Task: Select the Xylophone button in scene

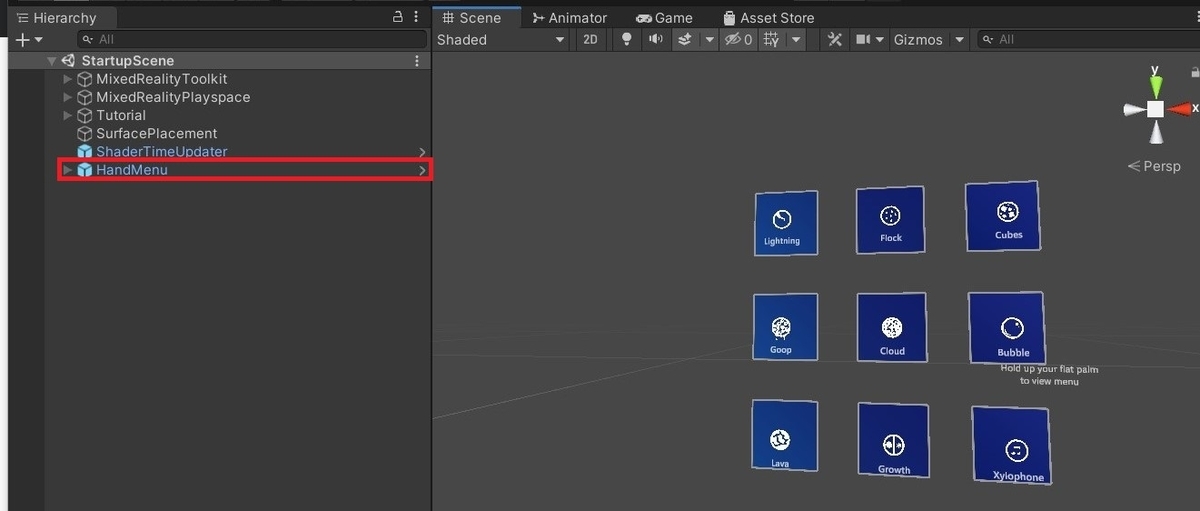Action: 1012,445
